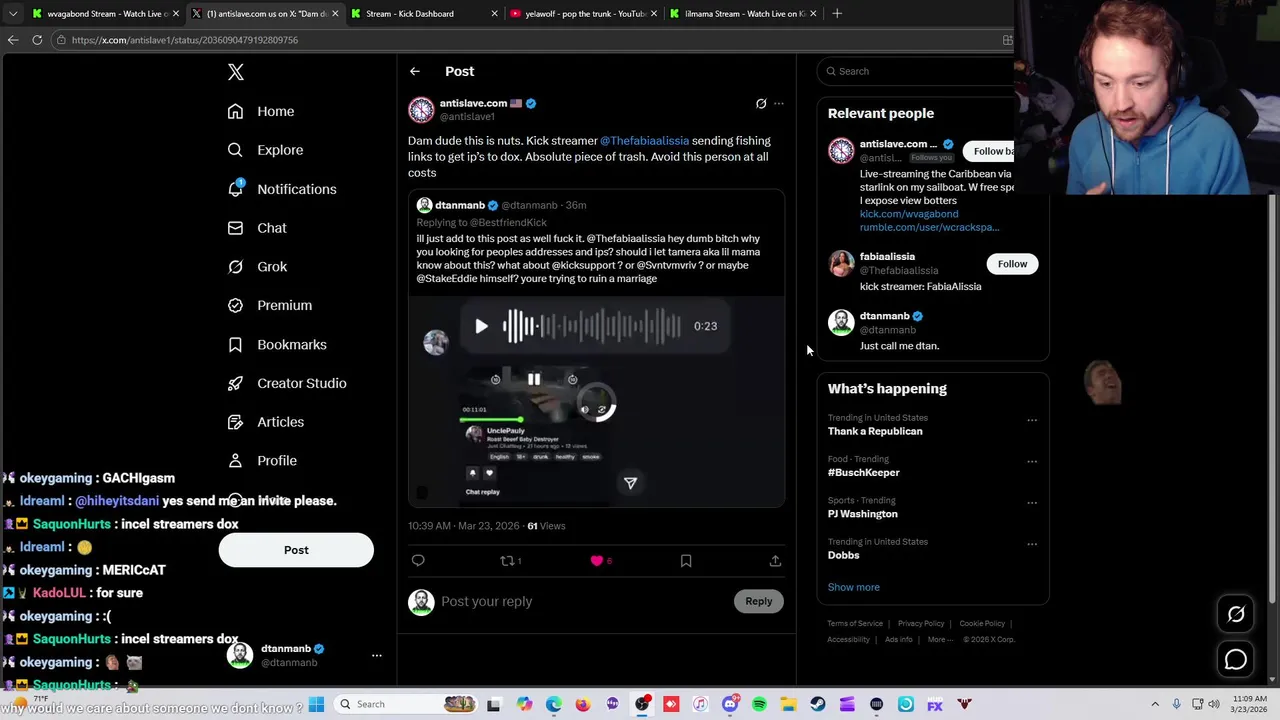This screenshot has height=720, width=1280.
Task: Follow fabiaalissia in Relevant people
Action: click(1012, 264)
